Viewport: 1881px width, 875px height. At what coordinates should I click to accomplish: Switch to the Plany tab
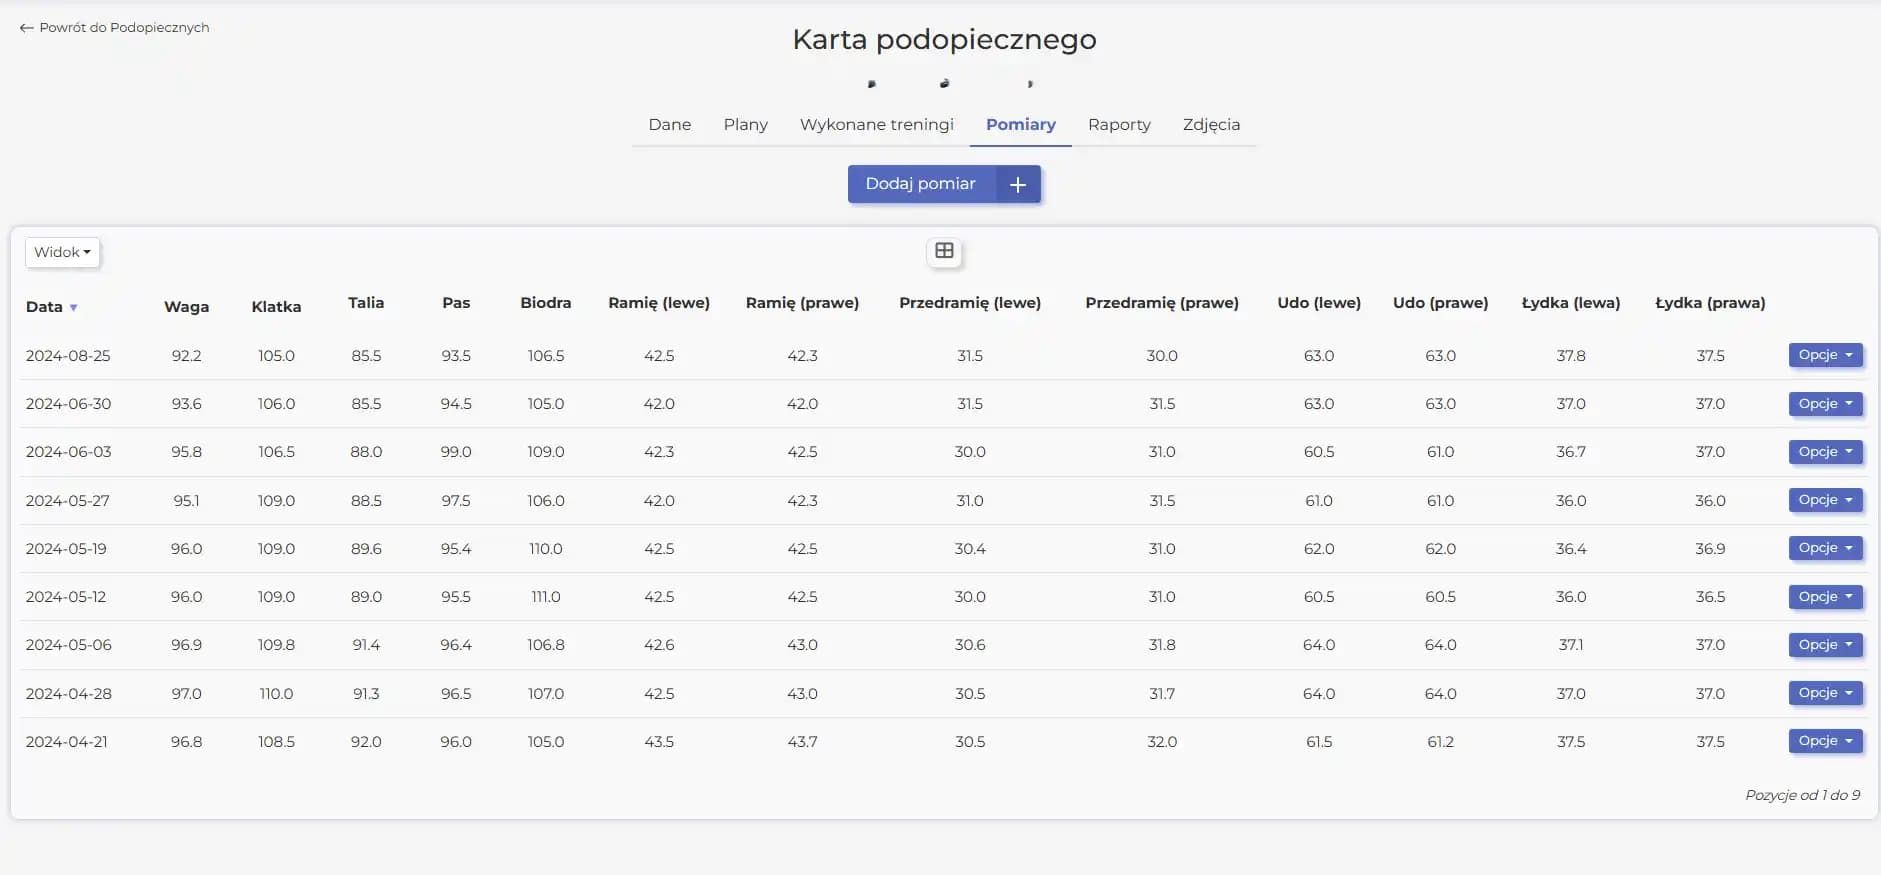click(746, 125)
